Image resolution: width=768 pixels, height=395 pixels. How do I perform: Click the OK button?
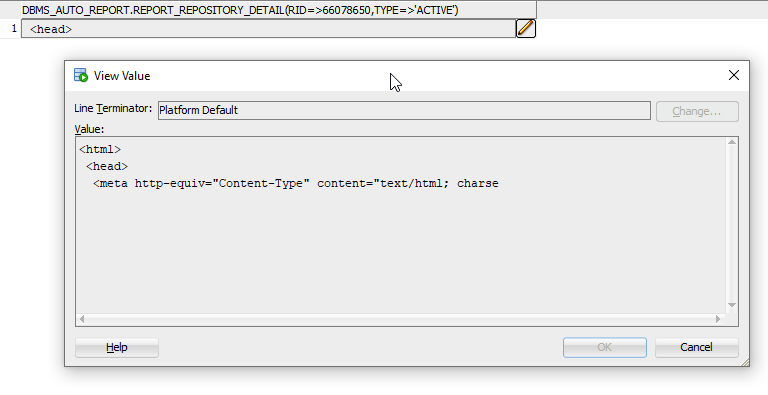604,347
